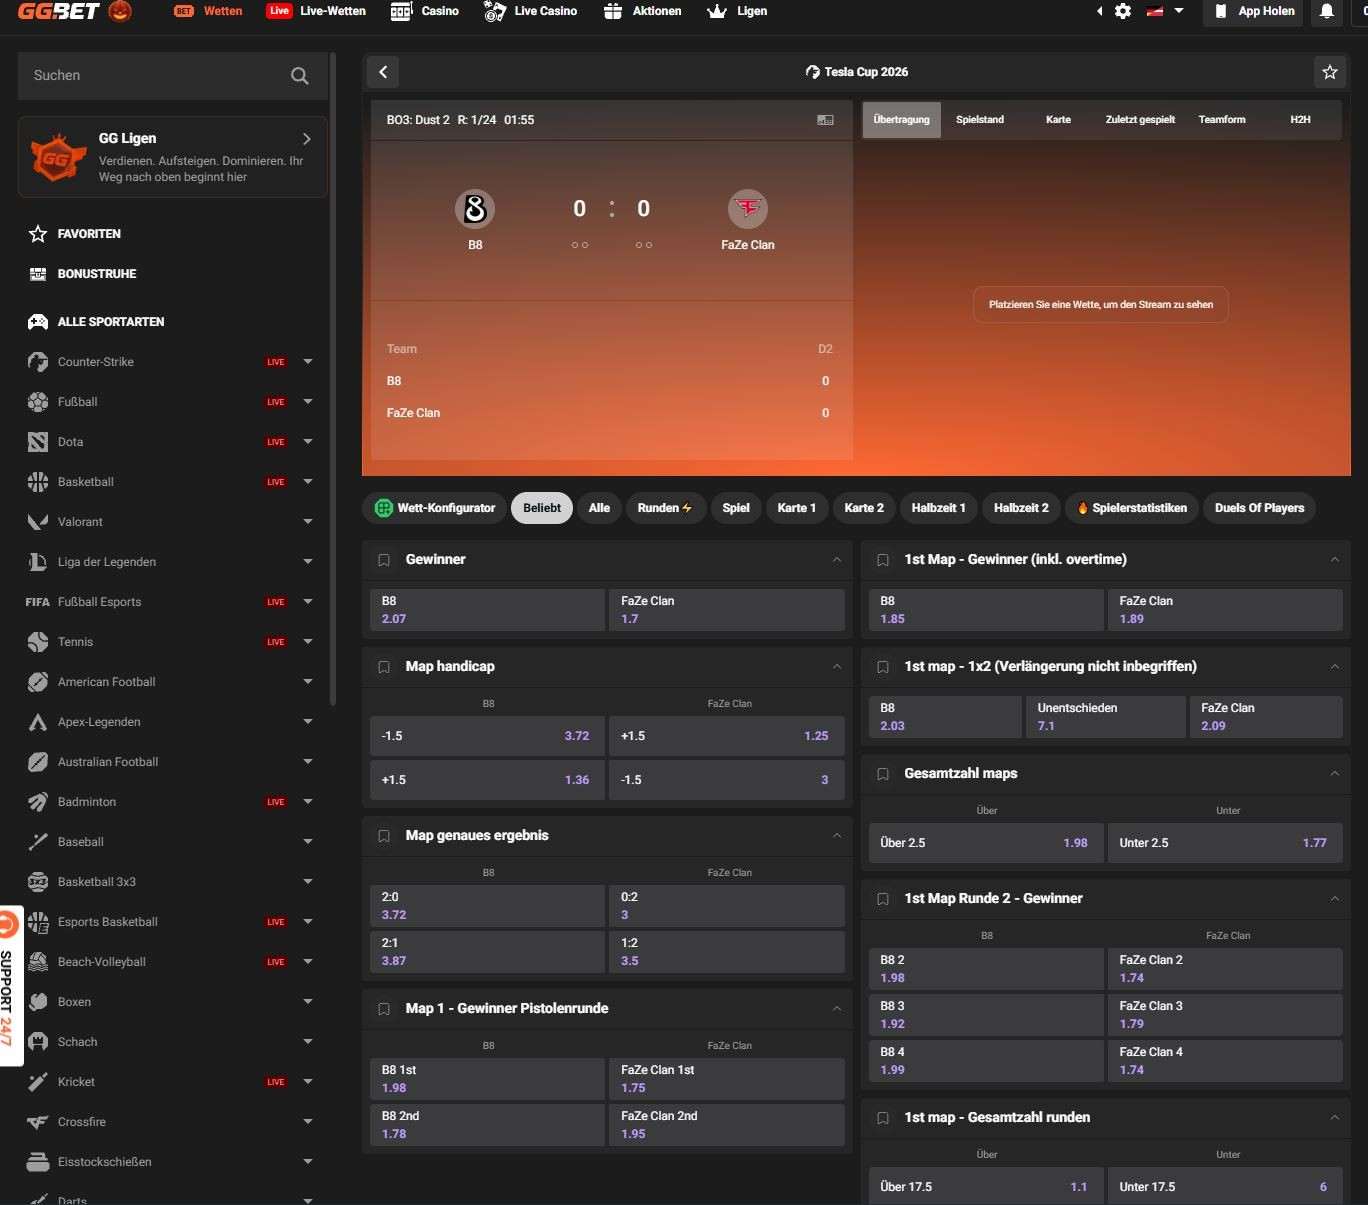Expand the Fußball sidebar dropdown arrow
Image resolution: width=1368 pixels, height=1205 pixels.
[308, 402]
